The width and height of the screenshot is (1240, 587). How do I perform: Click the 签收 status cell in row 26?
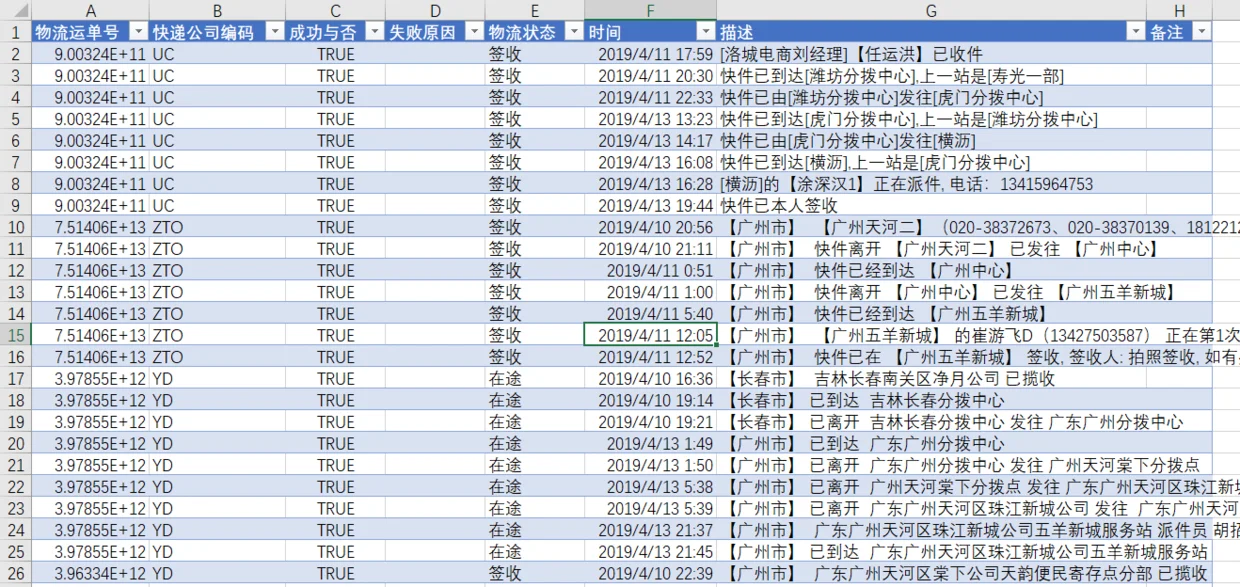point(535,573)
